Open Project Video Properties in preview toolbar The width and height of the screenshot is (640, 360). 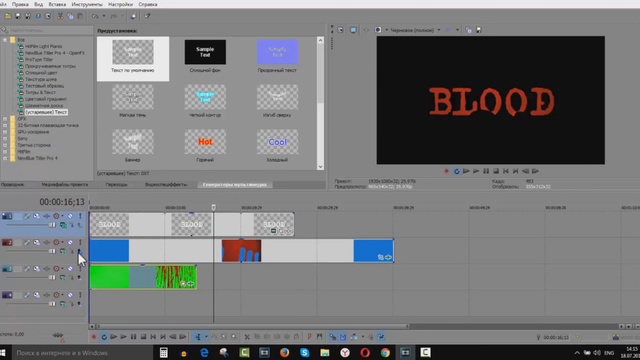[x=340, y=30]
